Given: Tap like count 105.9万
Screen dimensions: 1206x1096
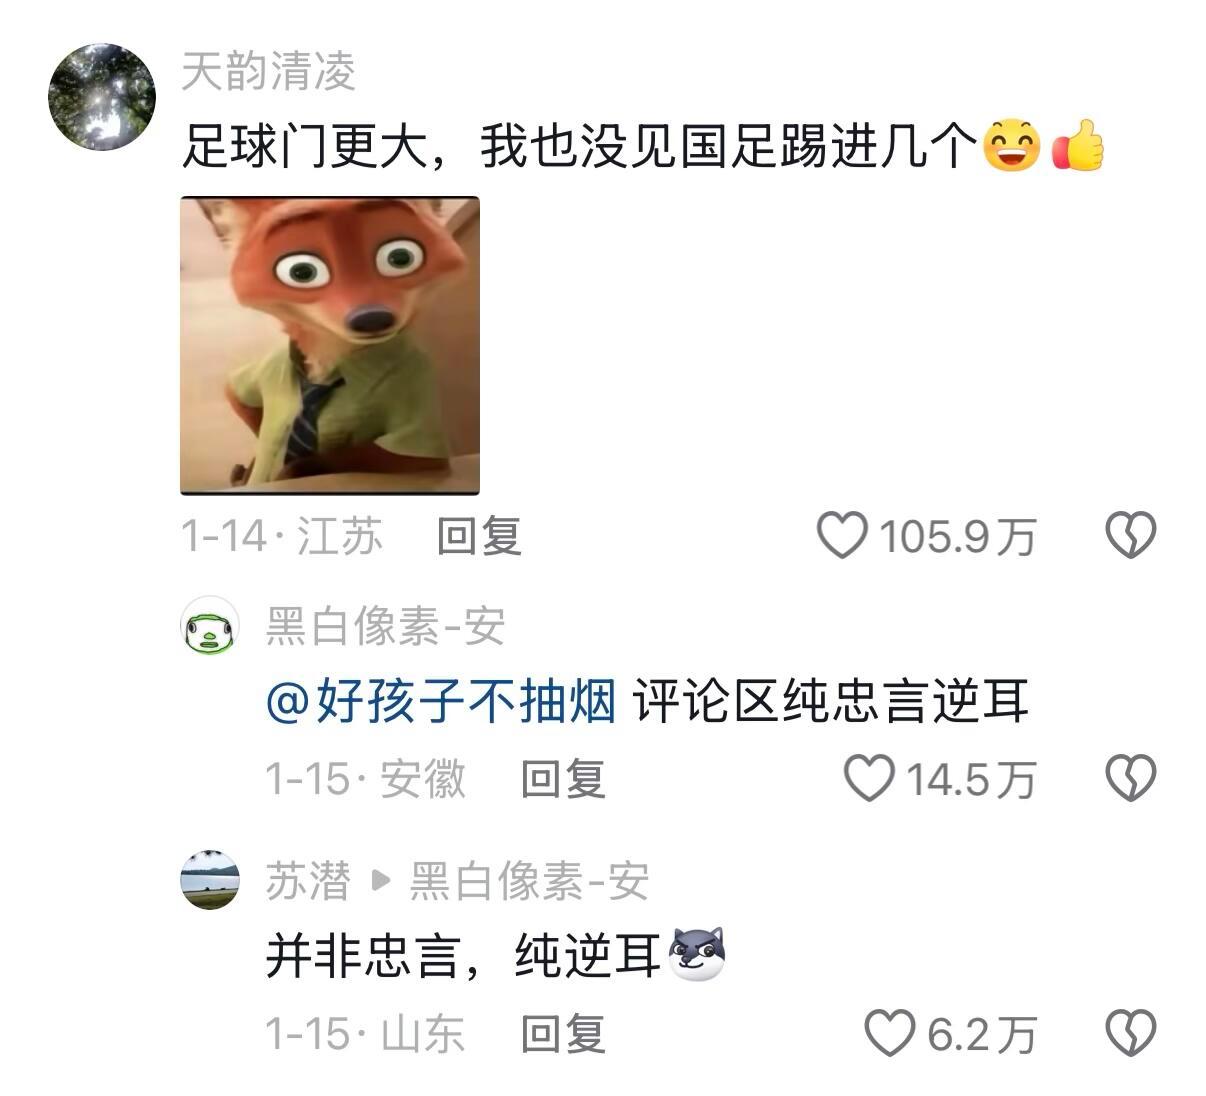Looking at the screenshot, I should click(957, 537).
